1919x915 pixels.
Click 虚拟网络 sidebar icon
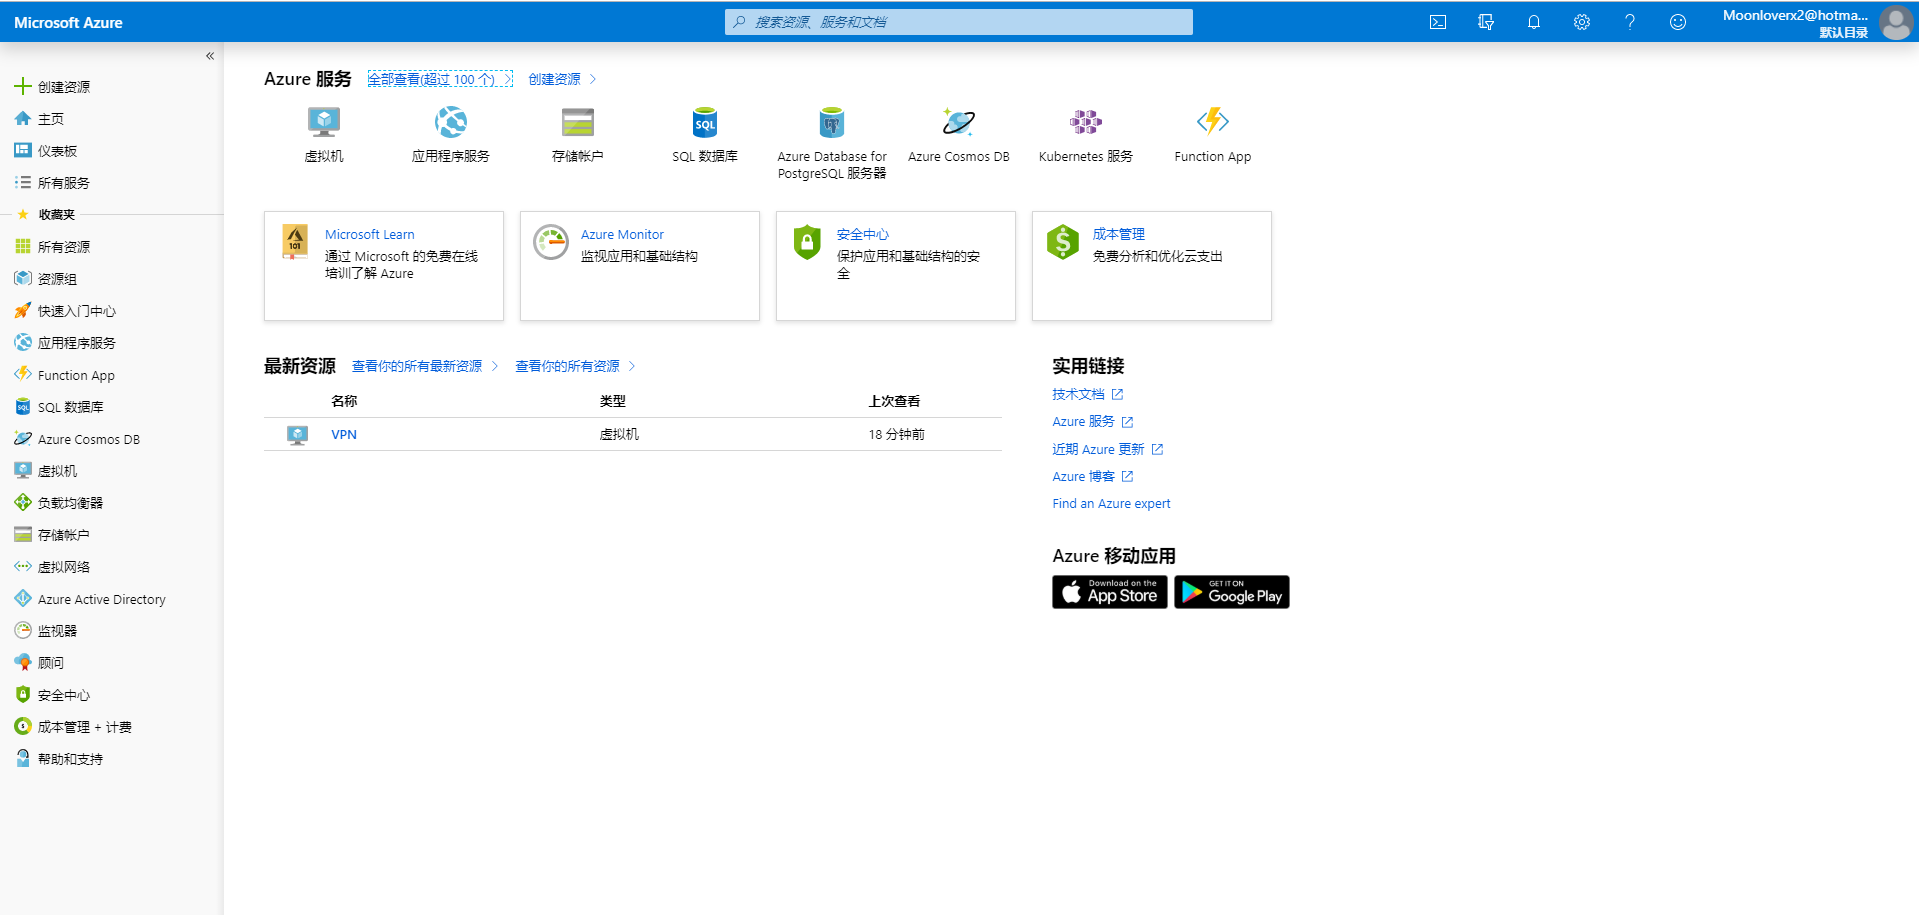click(x=23, y=566)
